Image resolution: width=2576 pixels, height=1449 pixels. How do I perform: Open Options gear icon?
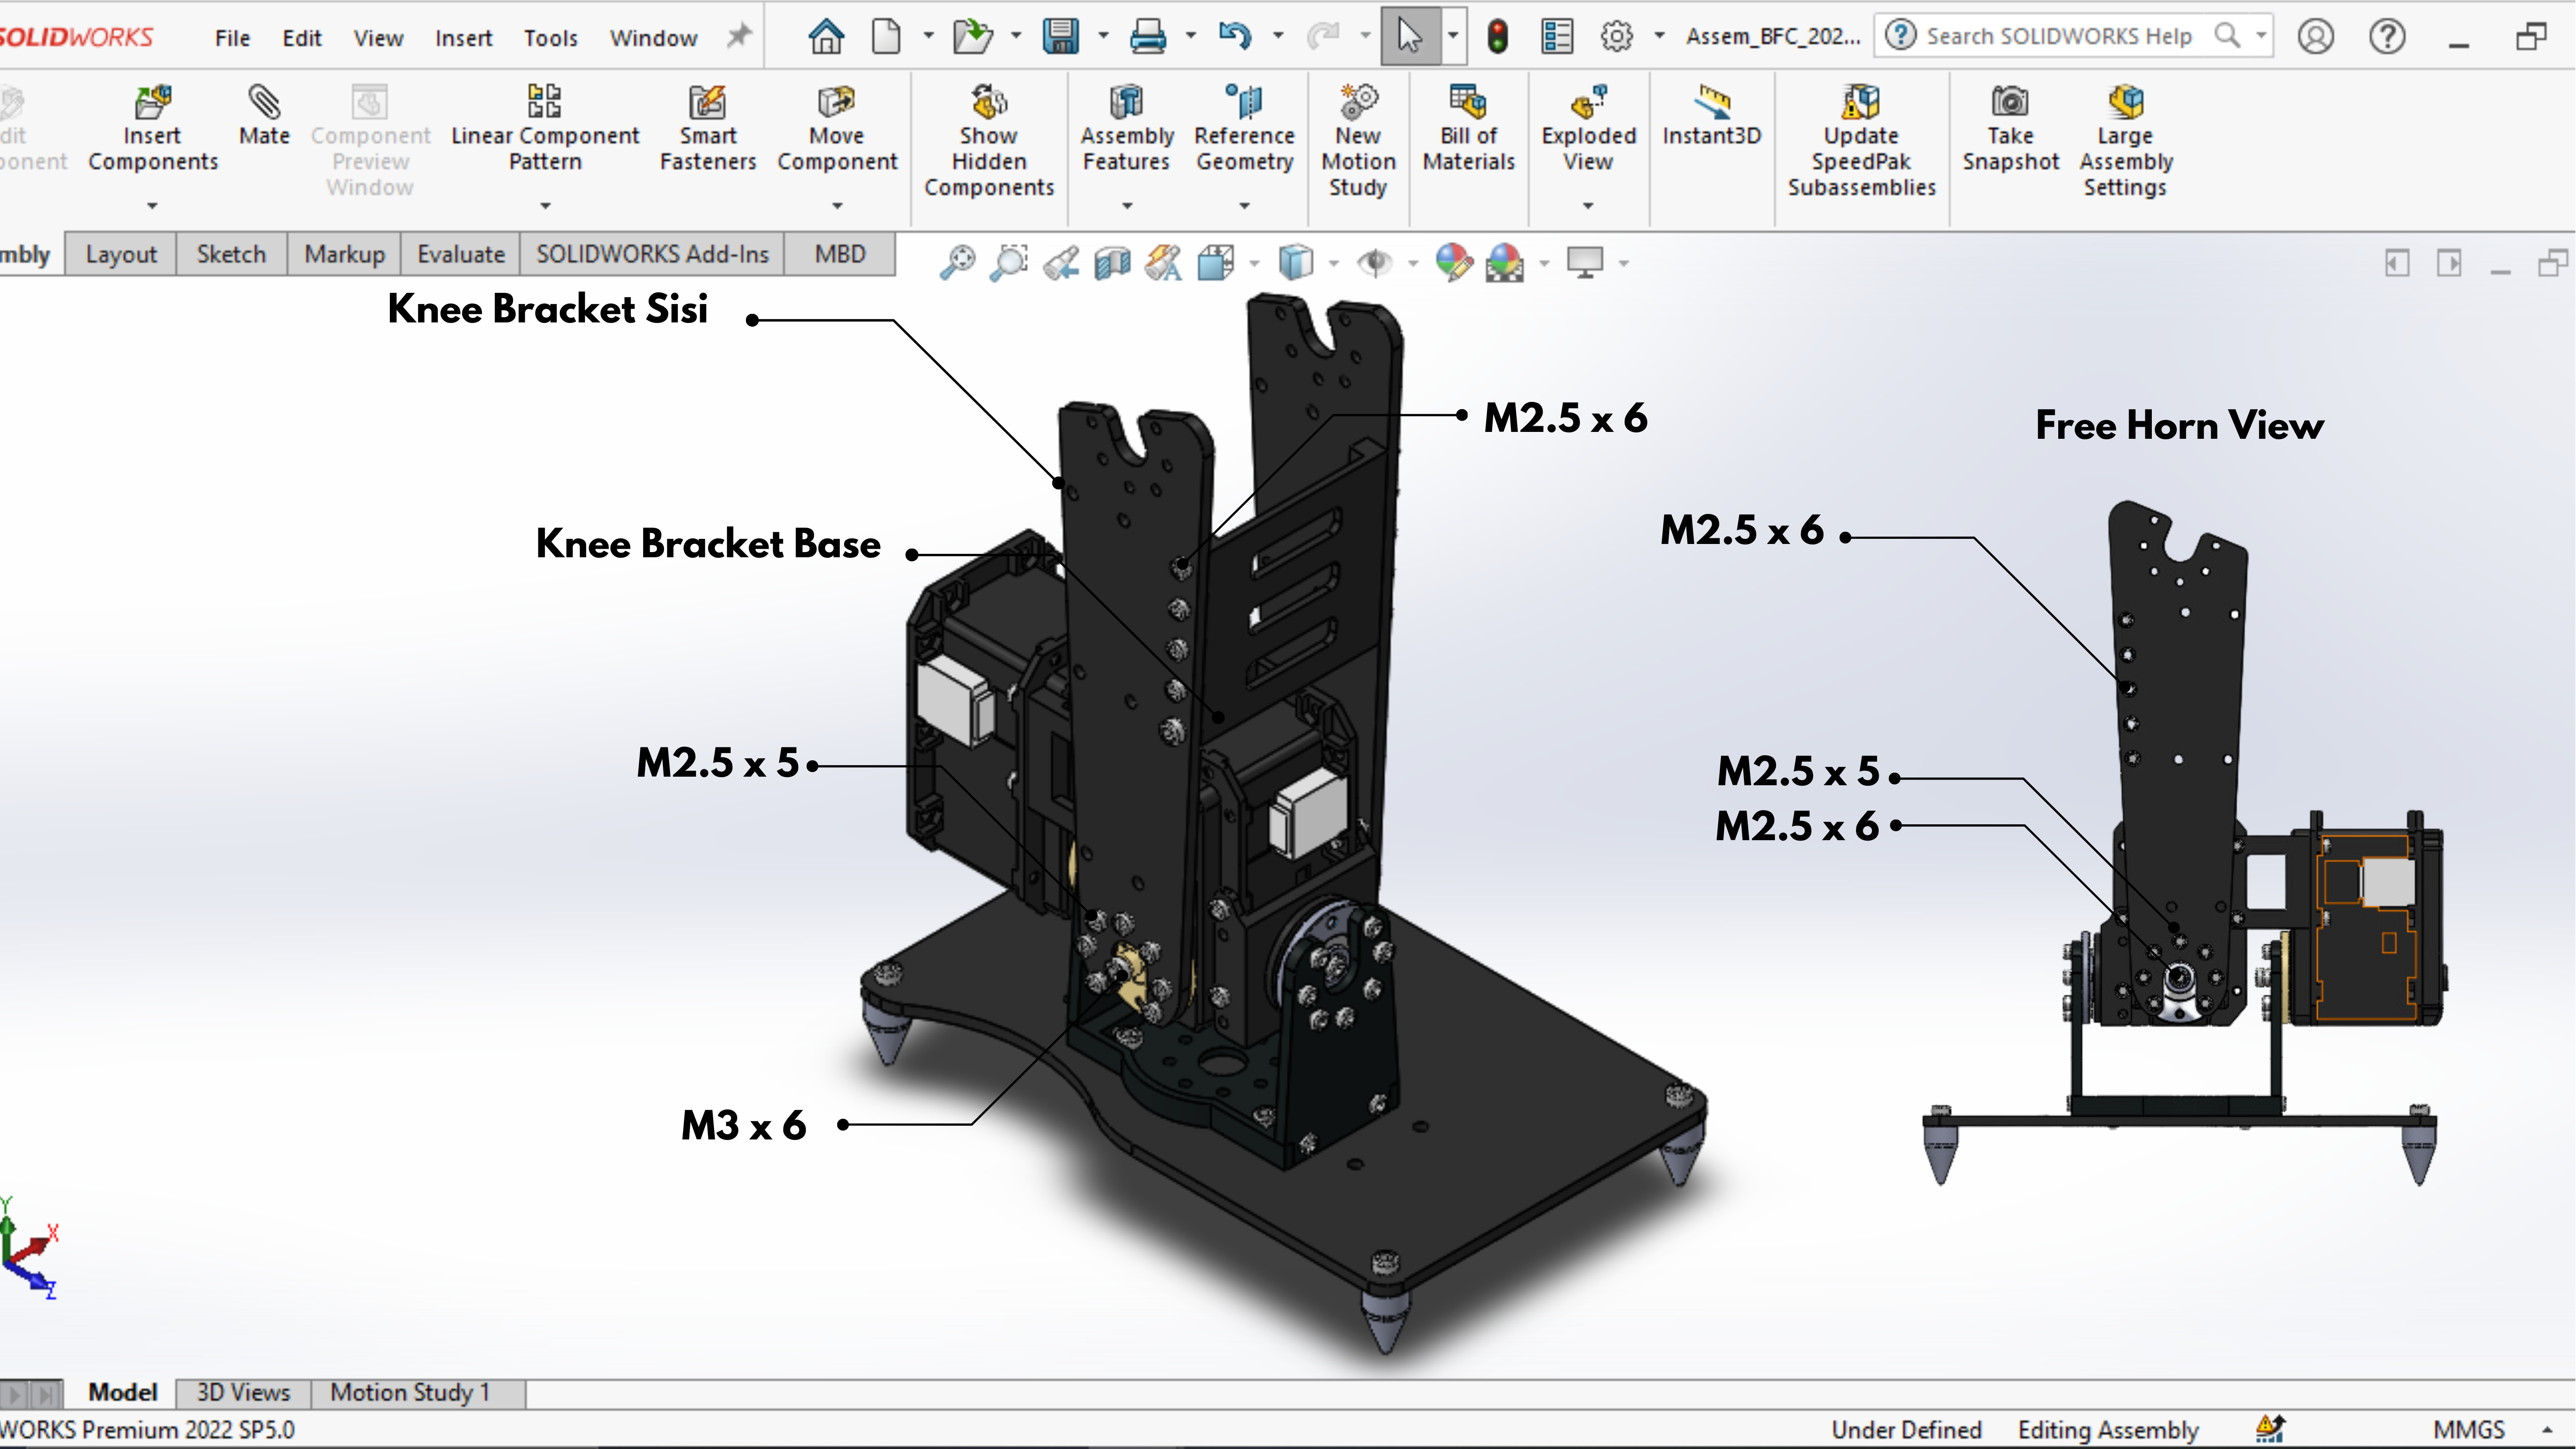click(x=1616, y=37)
